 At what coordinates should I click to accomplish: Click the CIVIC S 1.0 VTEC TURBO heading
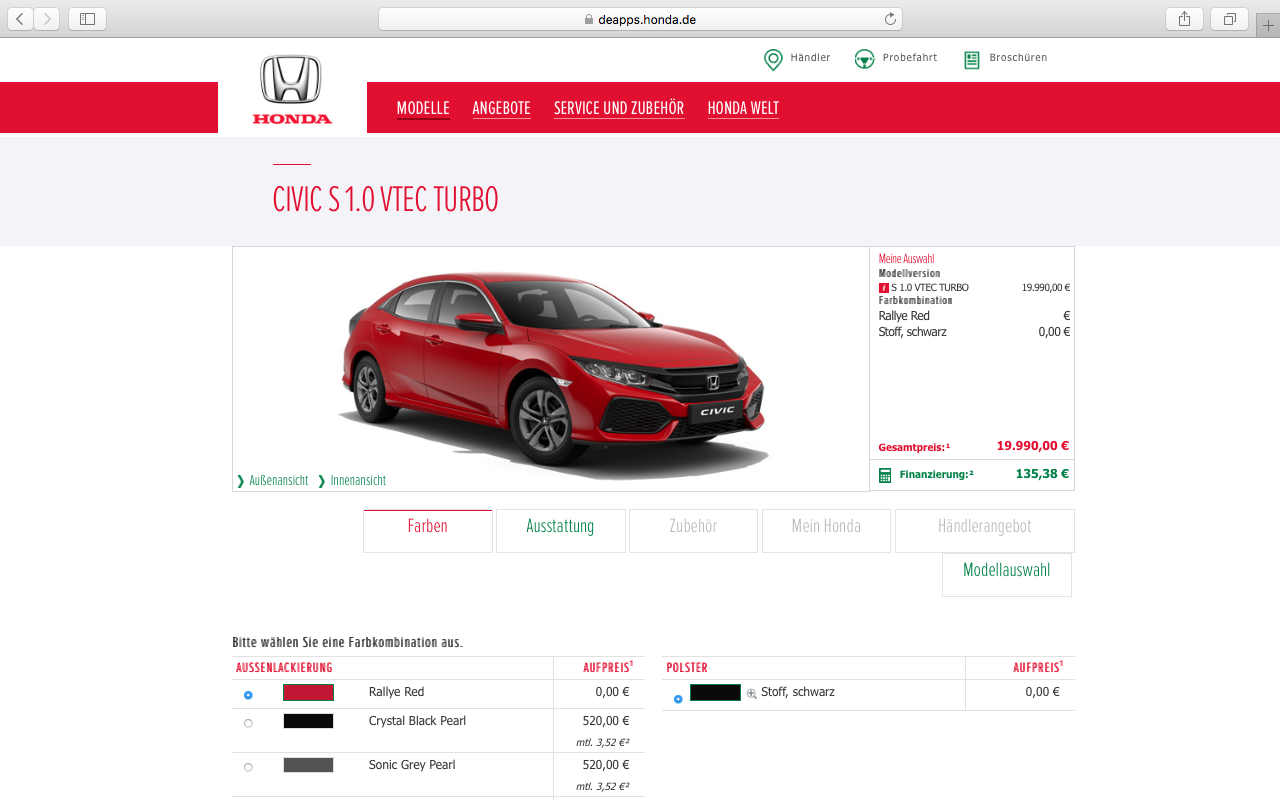coord(385,200)
